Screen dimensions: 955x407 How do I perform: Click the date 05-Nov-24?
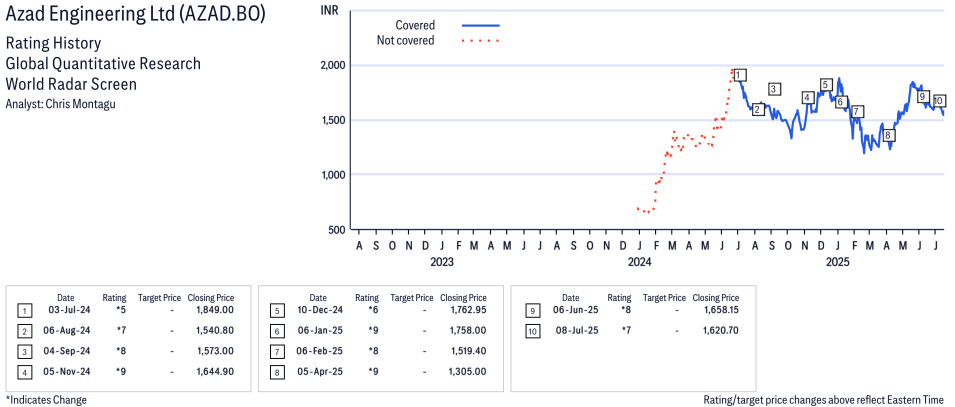click(x=66, y=371)
